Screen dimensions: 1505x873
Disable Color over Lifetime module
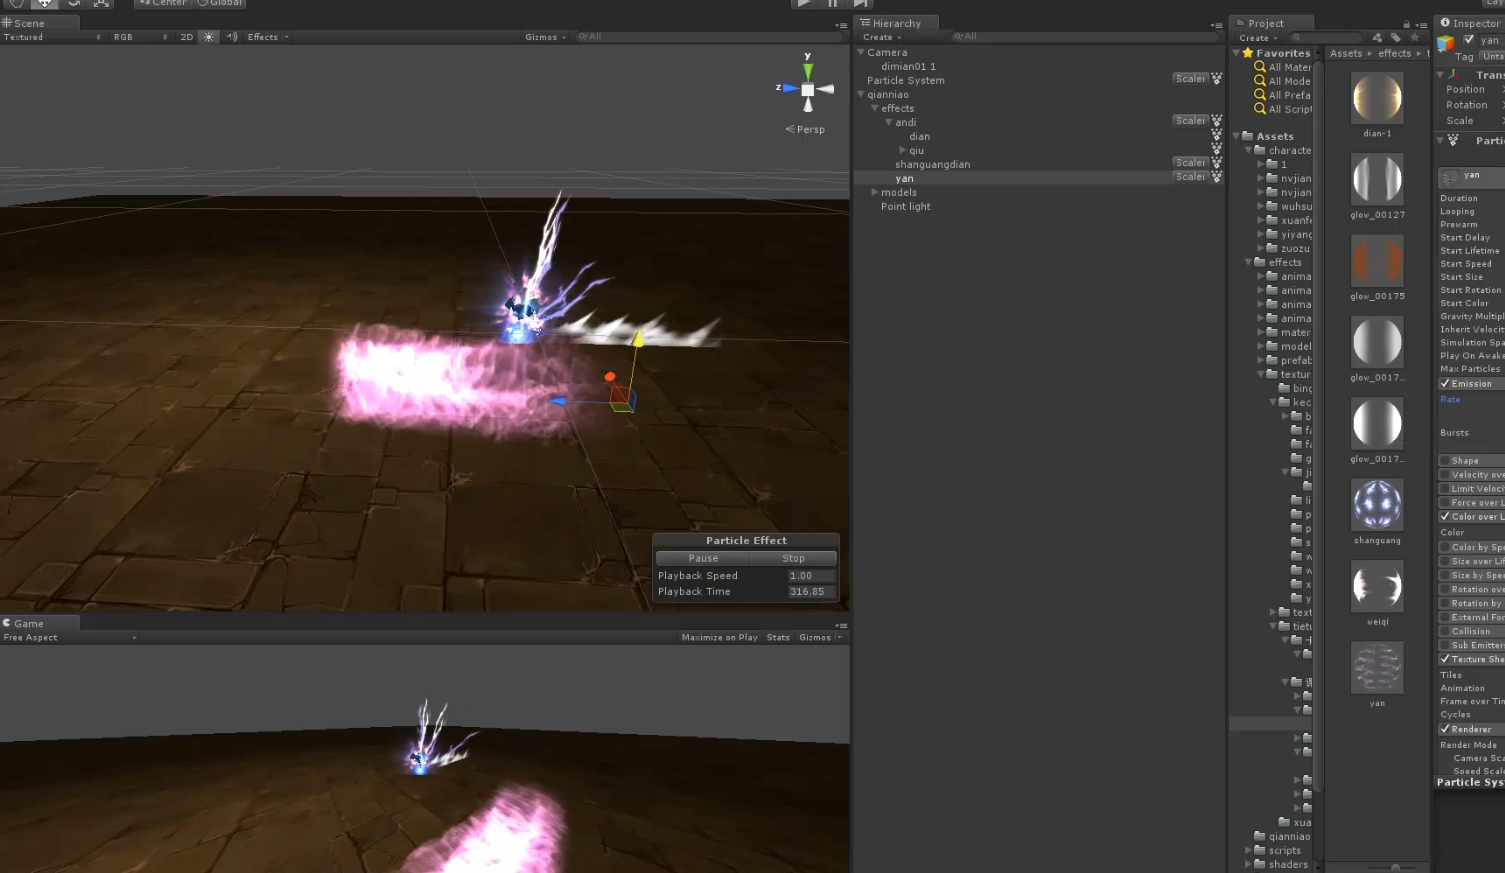[x=1445, y=517]
